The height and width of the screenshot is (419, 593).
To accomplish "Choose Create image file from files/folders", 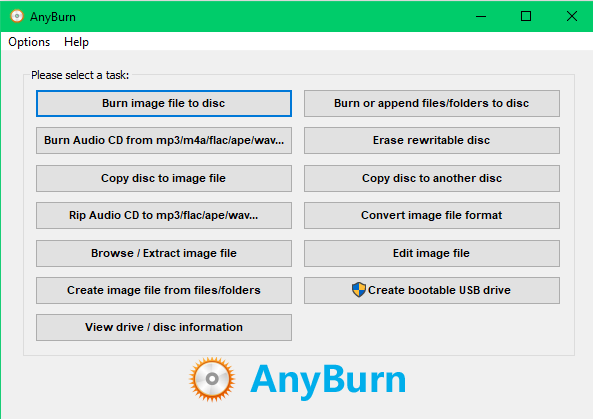I will (x=164, y=290).
